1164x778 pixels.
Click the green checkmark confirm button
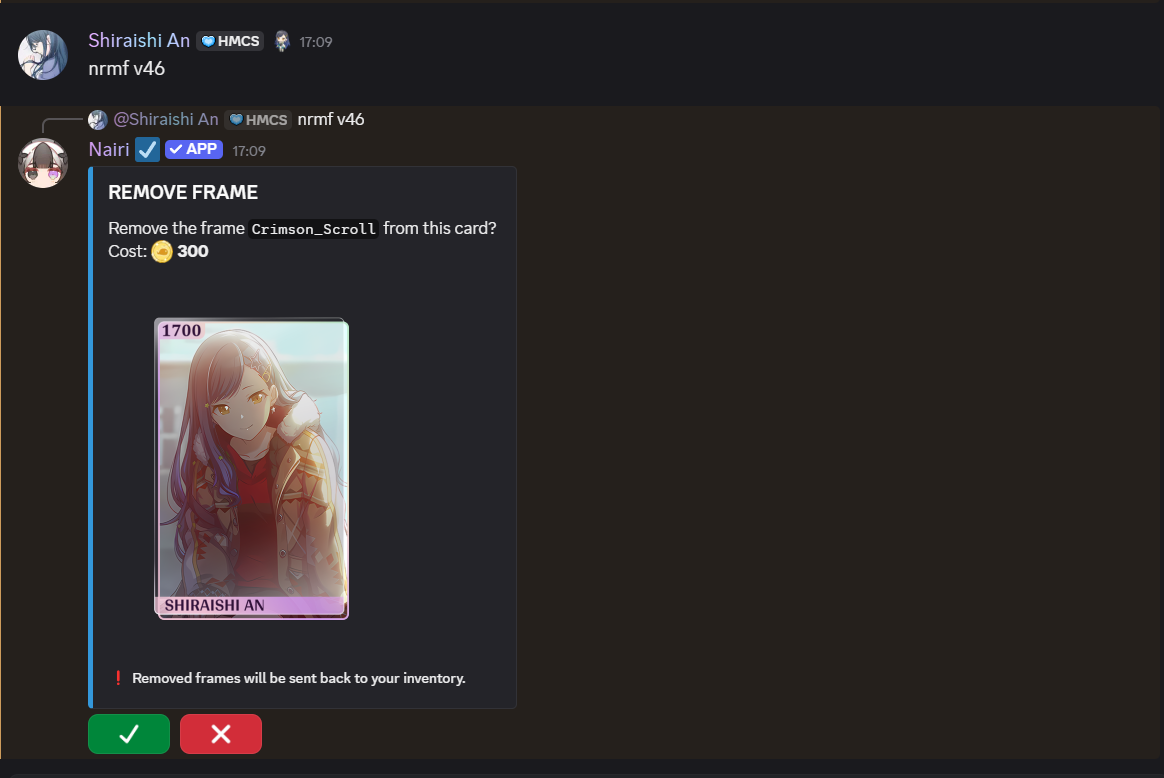click(129, 734)
